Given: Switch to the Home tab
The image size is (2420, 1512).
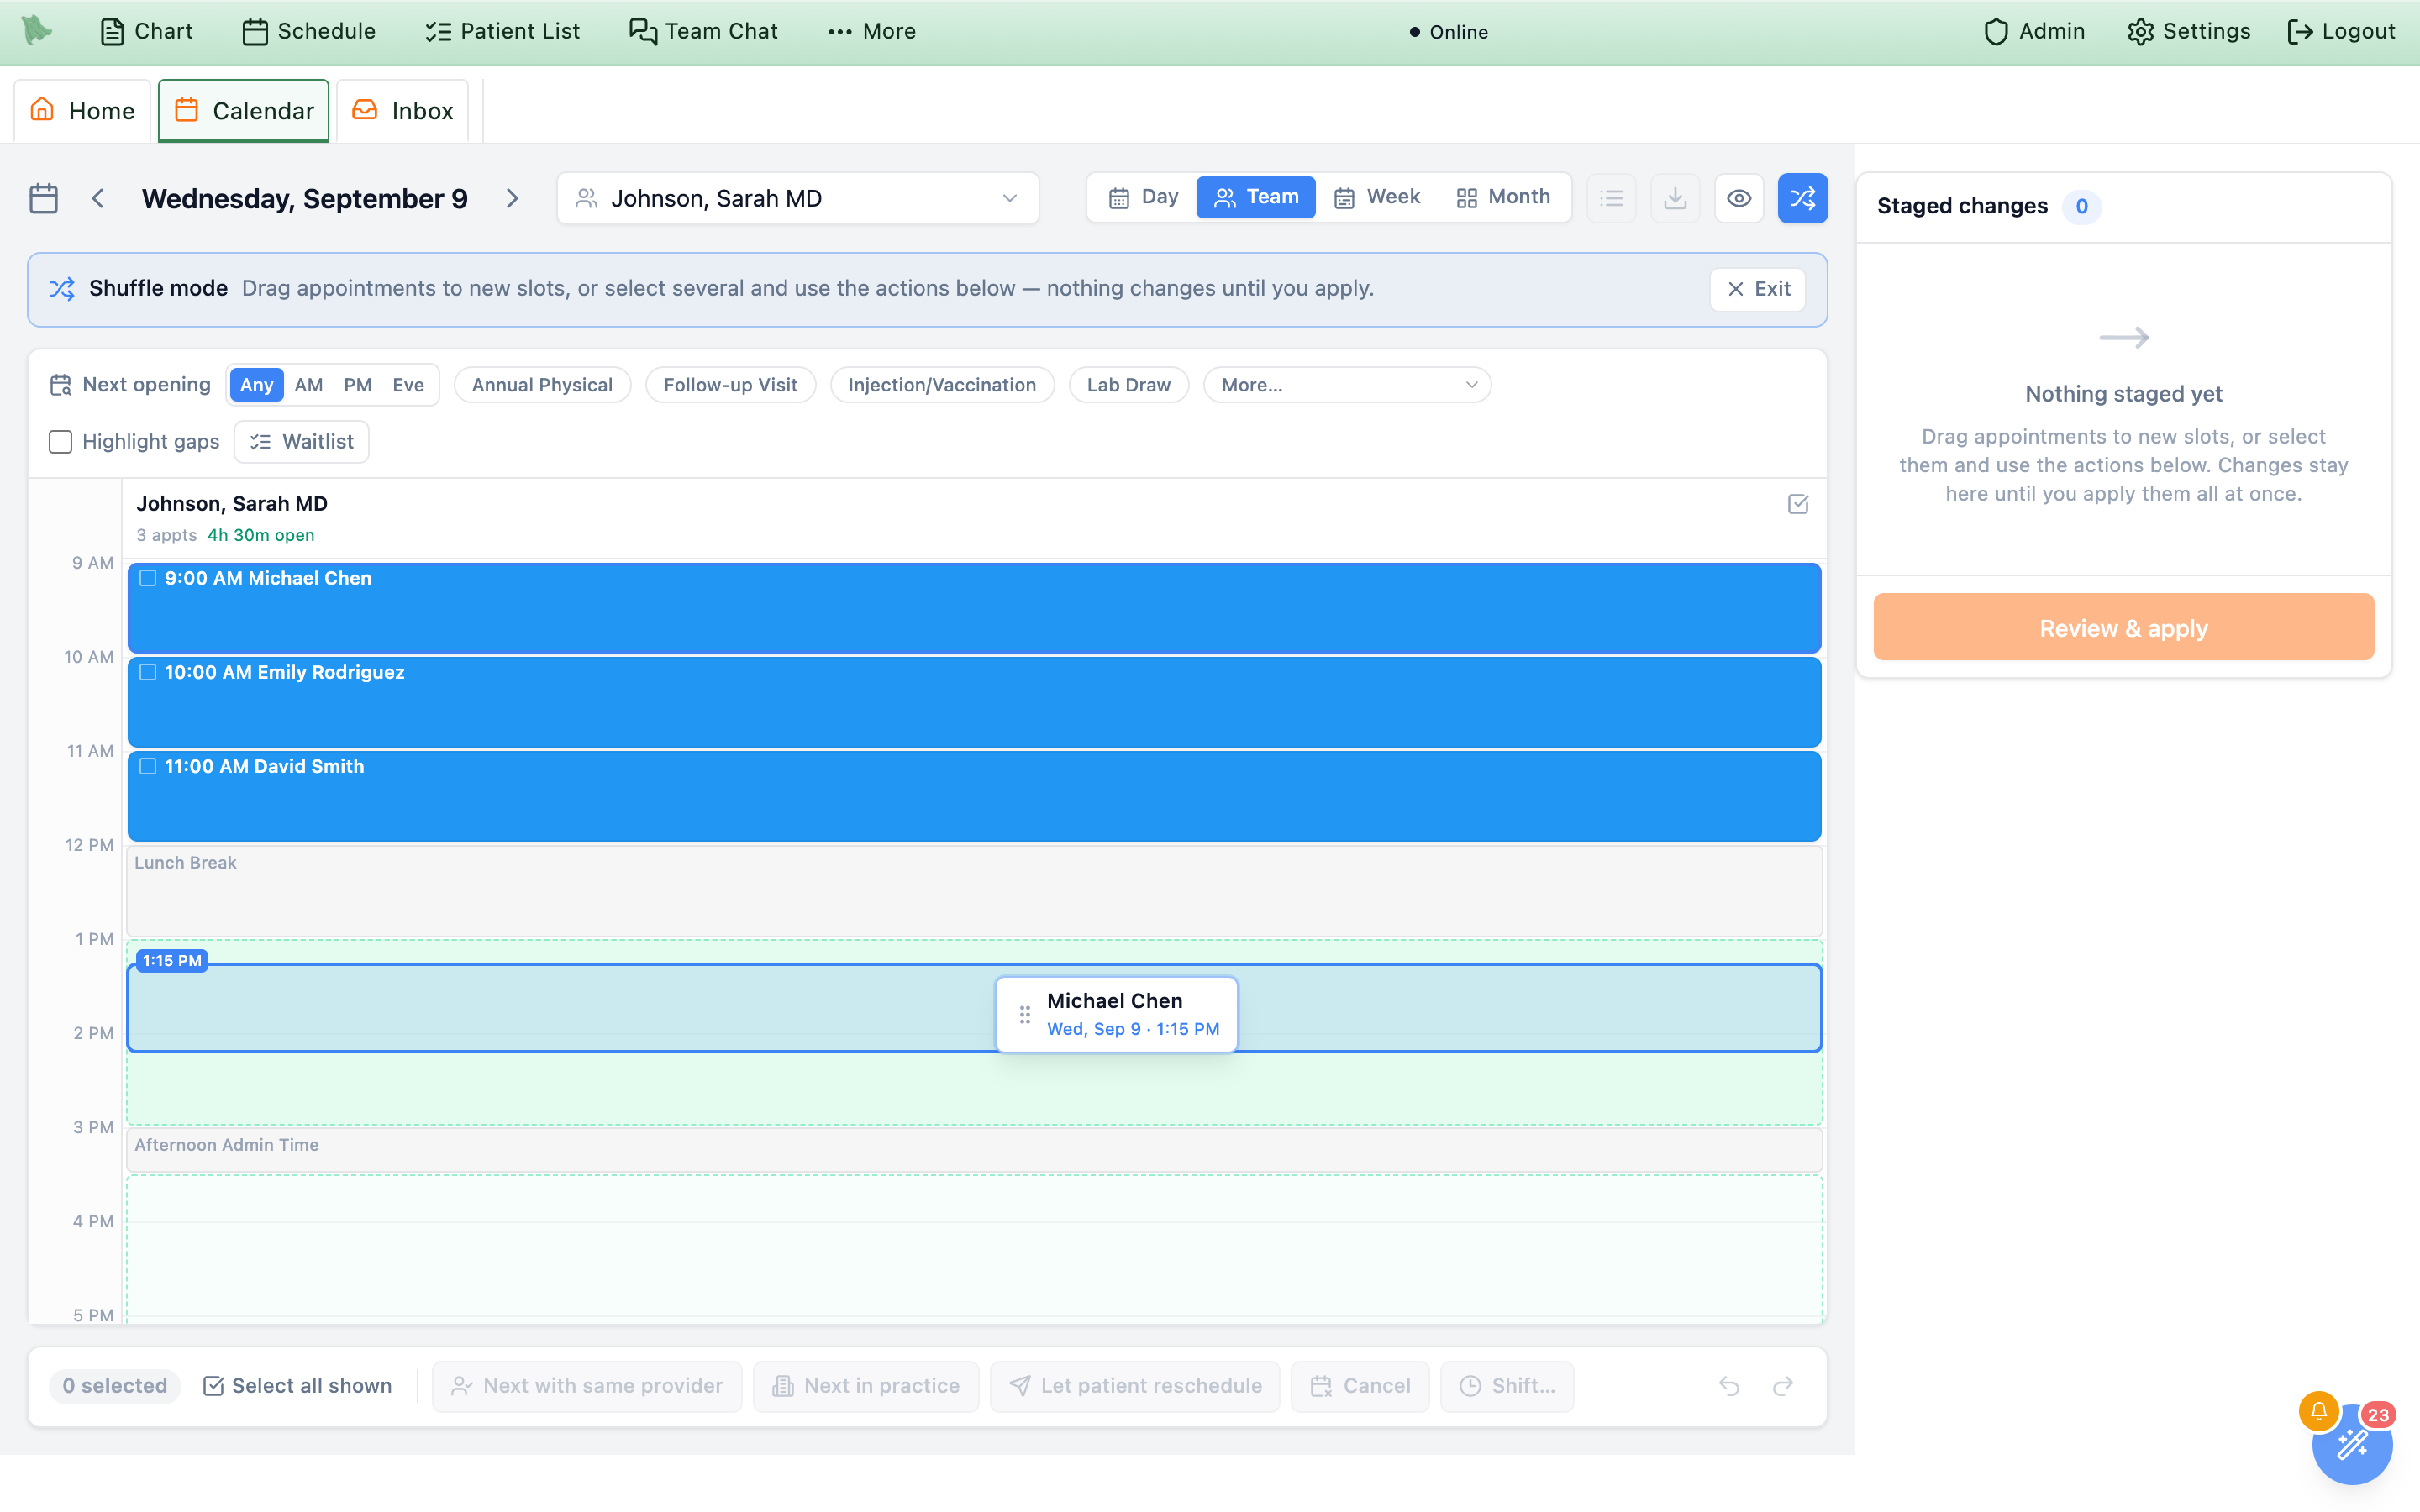Looking at the screenshot, I should 82,110.
